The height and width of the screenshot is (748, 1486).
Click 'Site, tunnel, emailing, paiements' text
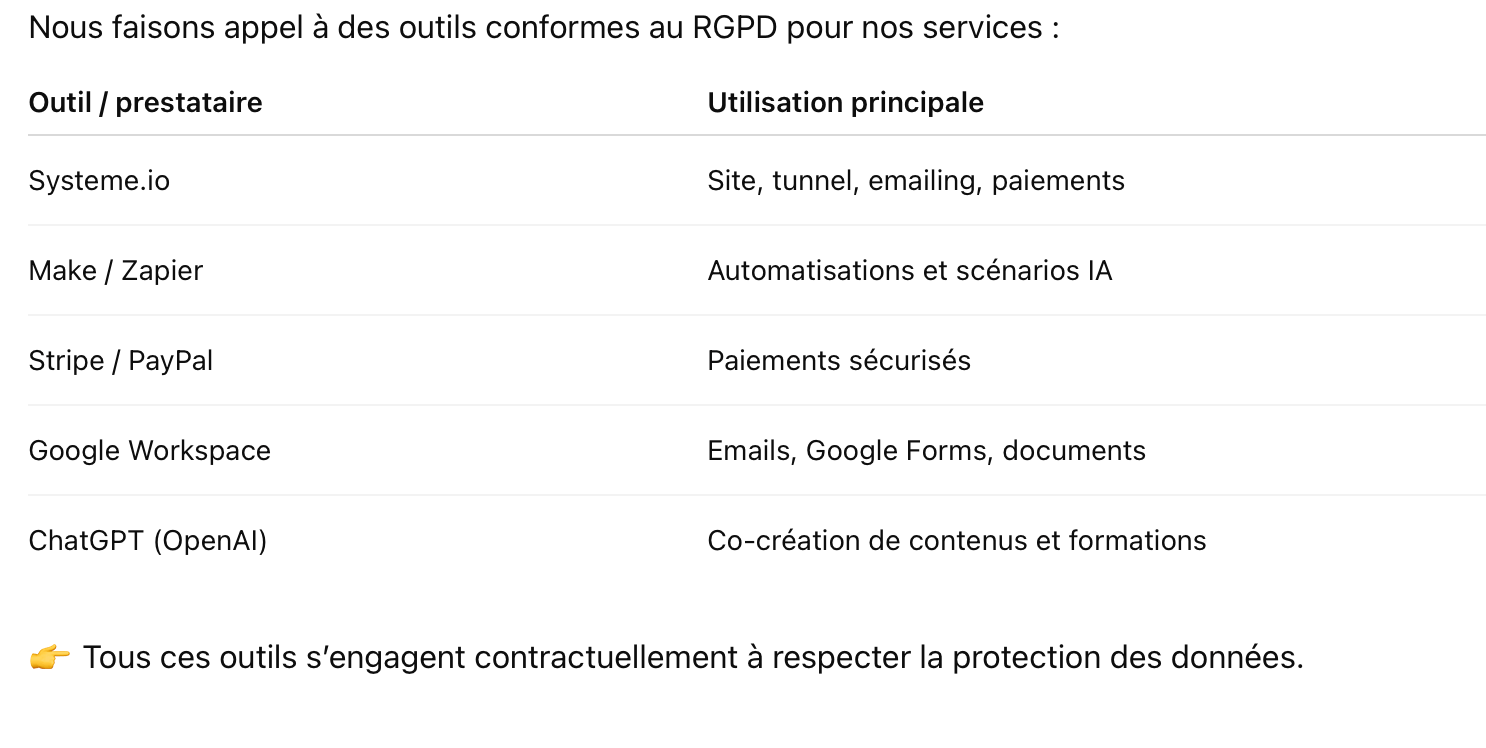click(916, 181)
